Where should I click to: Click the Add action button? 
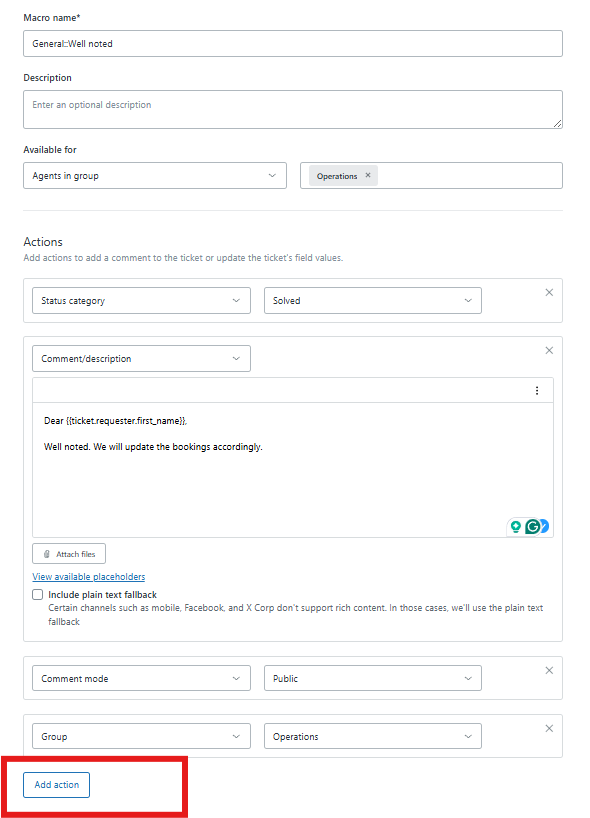[x=56, y=785]
